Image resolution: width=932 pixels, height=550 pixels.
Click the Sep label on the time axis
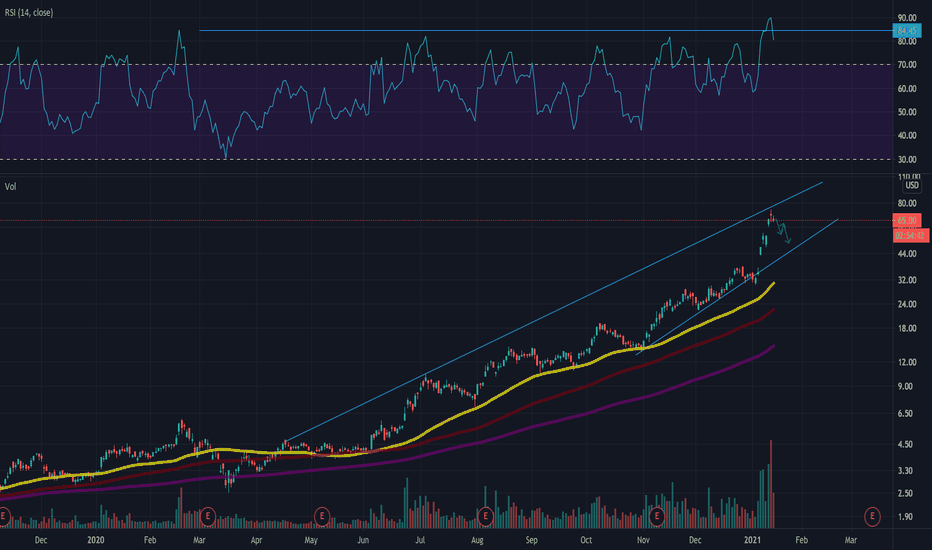pyautogui.click(x=531, y=540)
